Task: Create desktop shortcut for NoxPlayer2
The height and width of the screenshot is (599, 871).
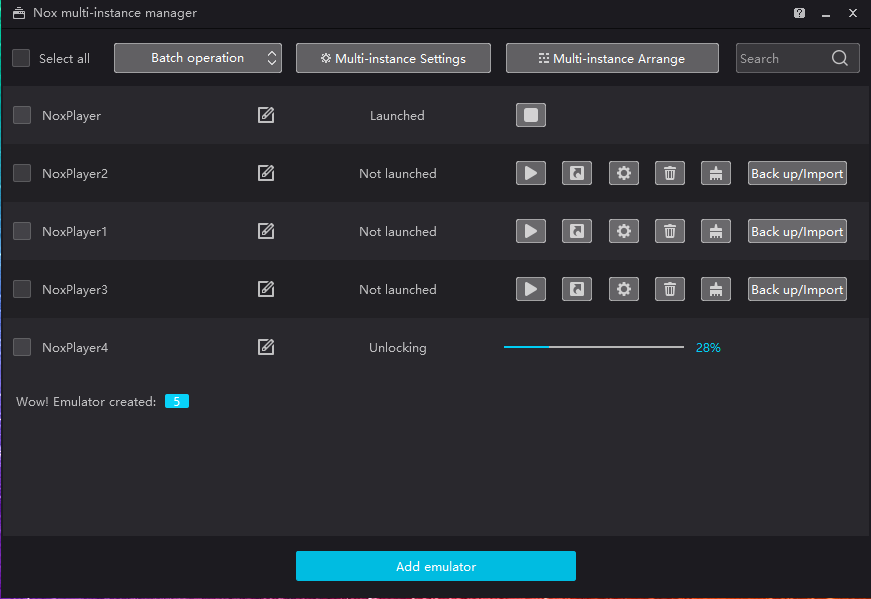Action: 577,173
